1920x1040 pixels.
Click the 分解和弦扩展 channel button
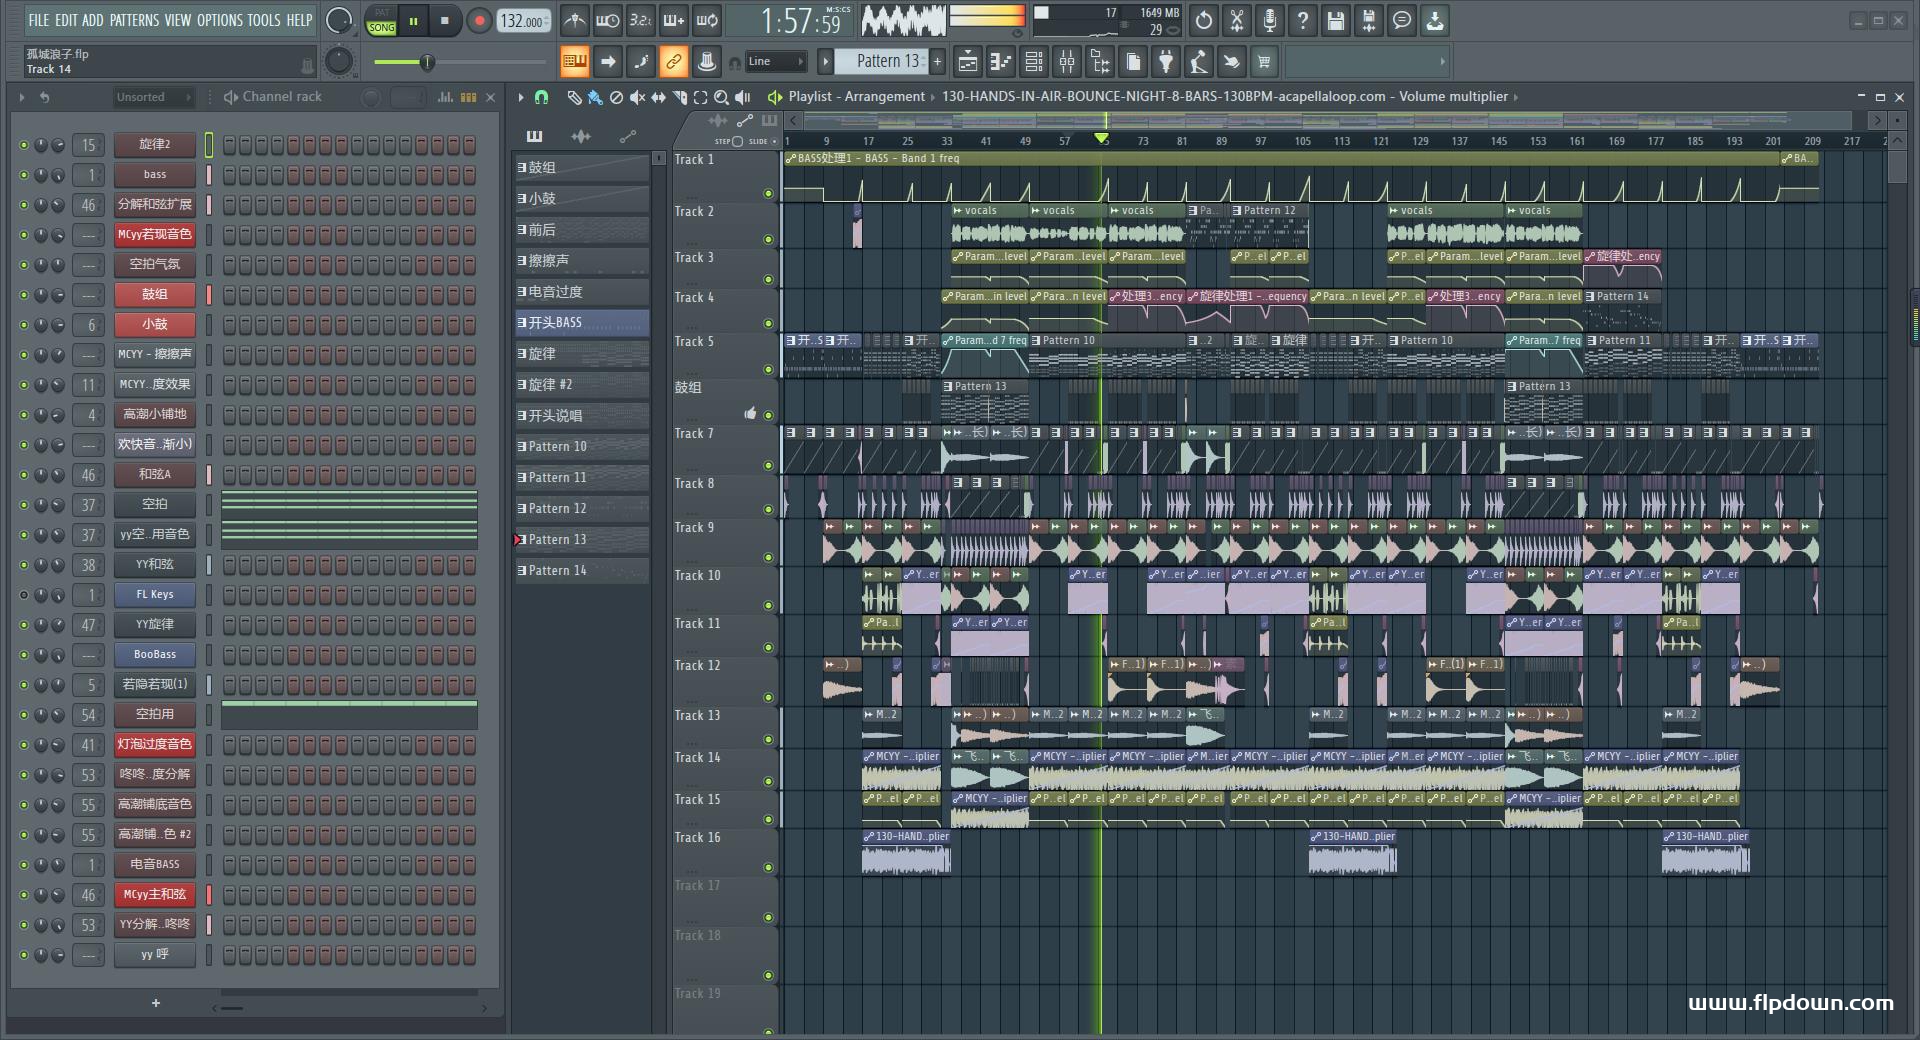154,205
